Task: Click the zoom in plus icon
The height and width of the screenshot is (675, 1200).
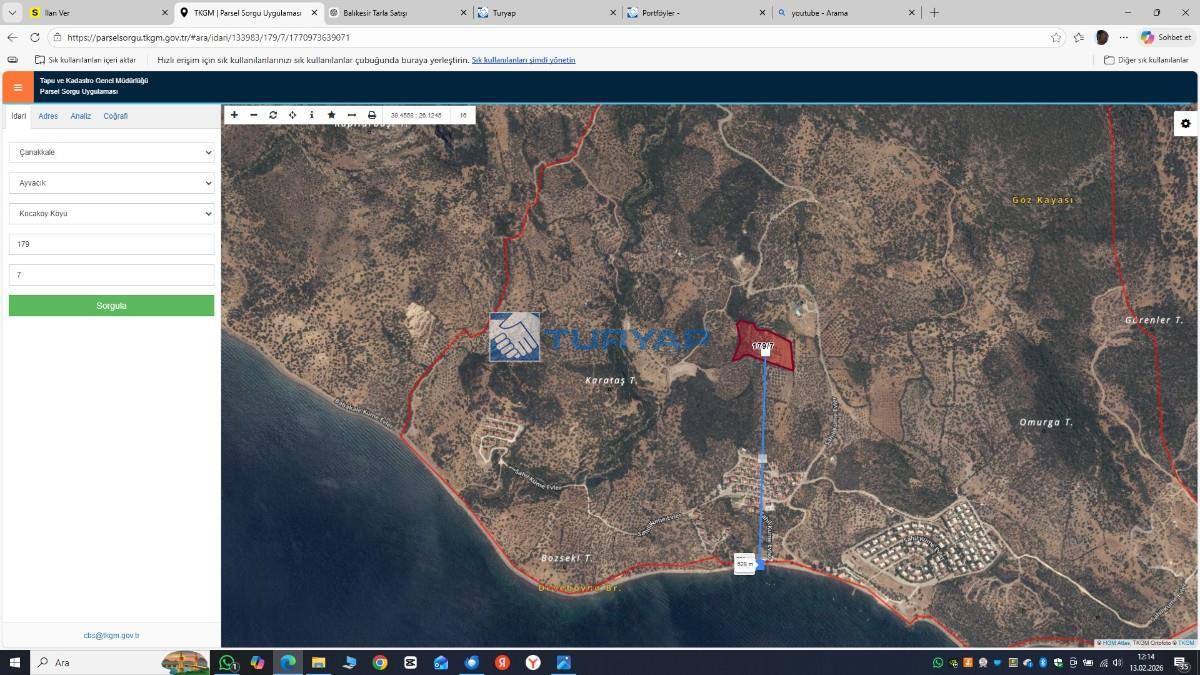Action: [234, 115]
